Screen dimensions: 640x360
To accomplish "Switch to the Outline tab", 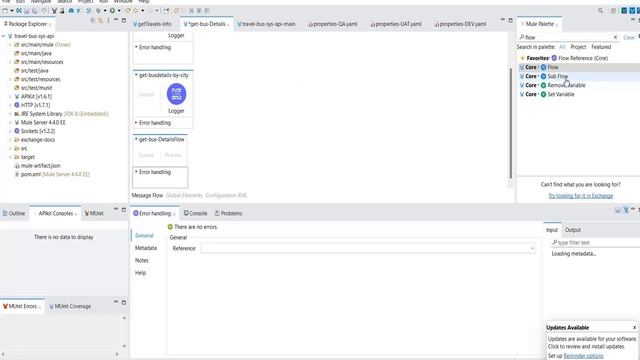I will coord(14,213).
